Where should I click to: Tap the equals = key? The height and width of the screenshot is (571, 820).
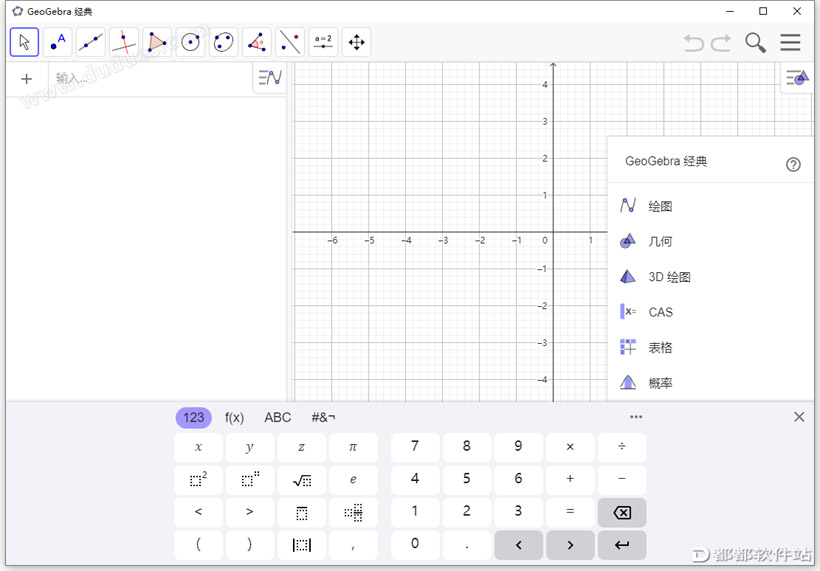tap(570, 512)
